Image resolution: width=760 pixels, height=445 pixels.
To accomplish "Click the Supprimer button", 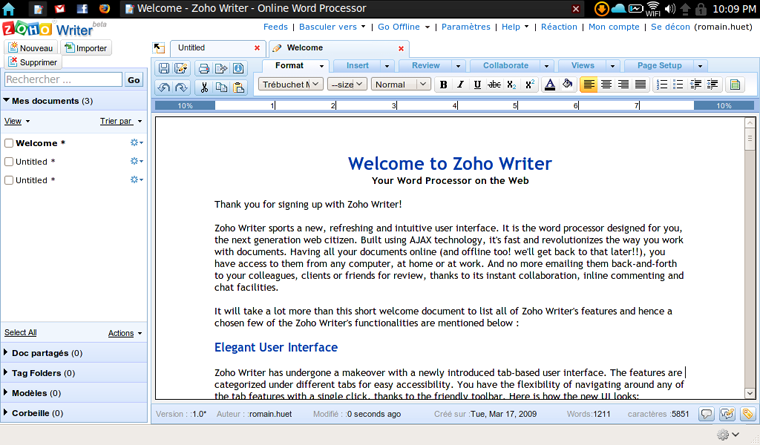I will click(33, 62).
